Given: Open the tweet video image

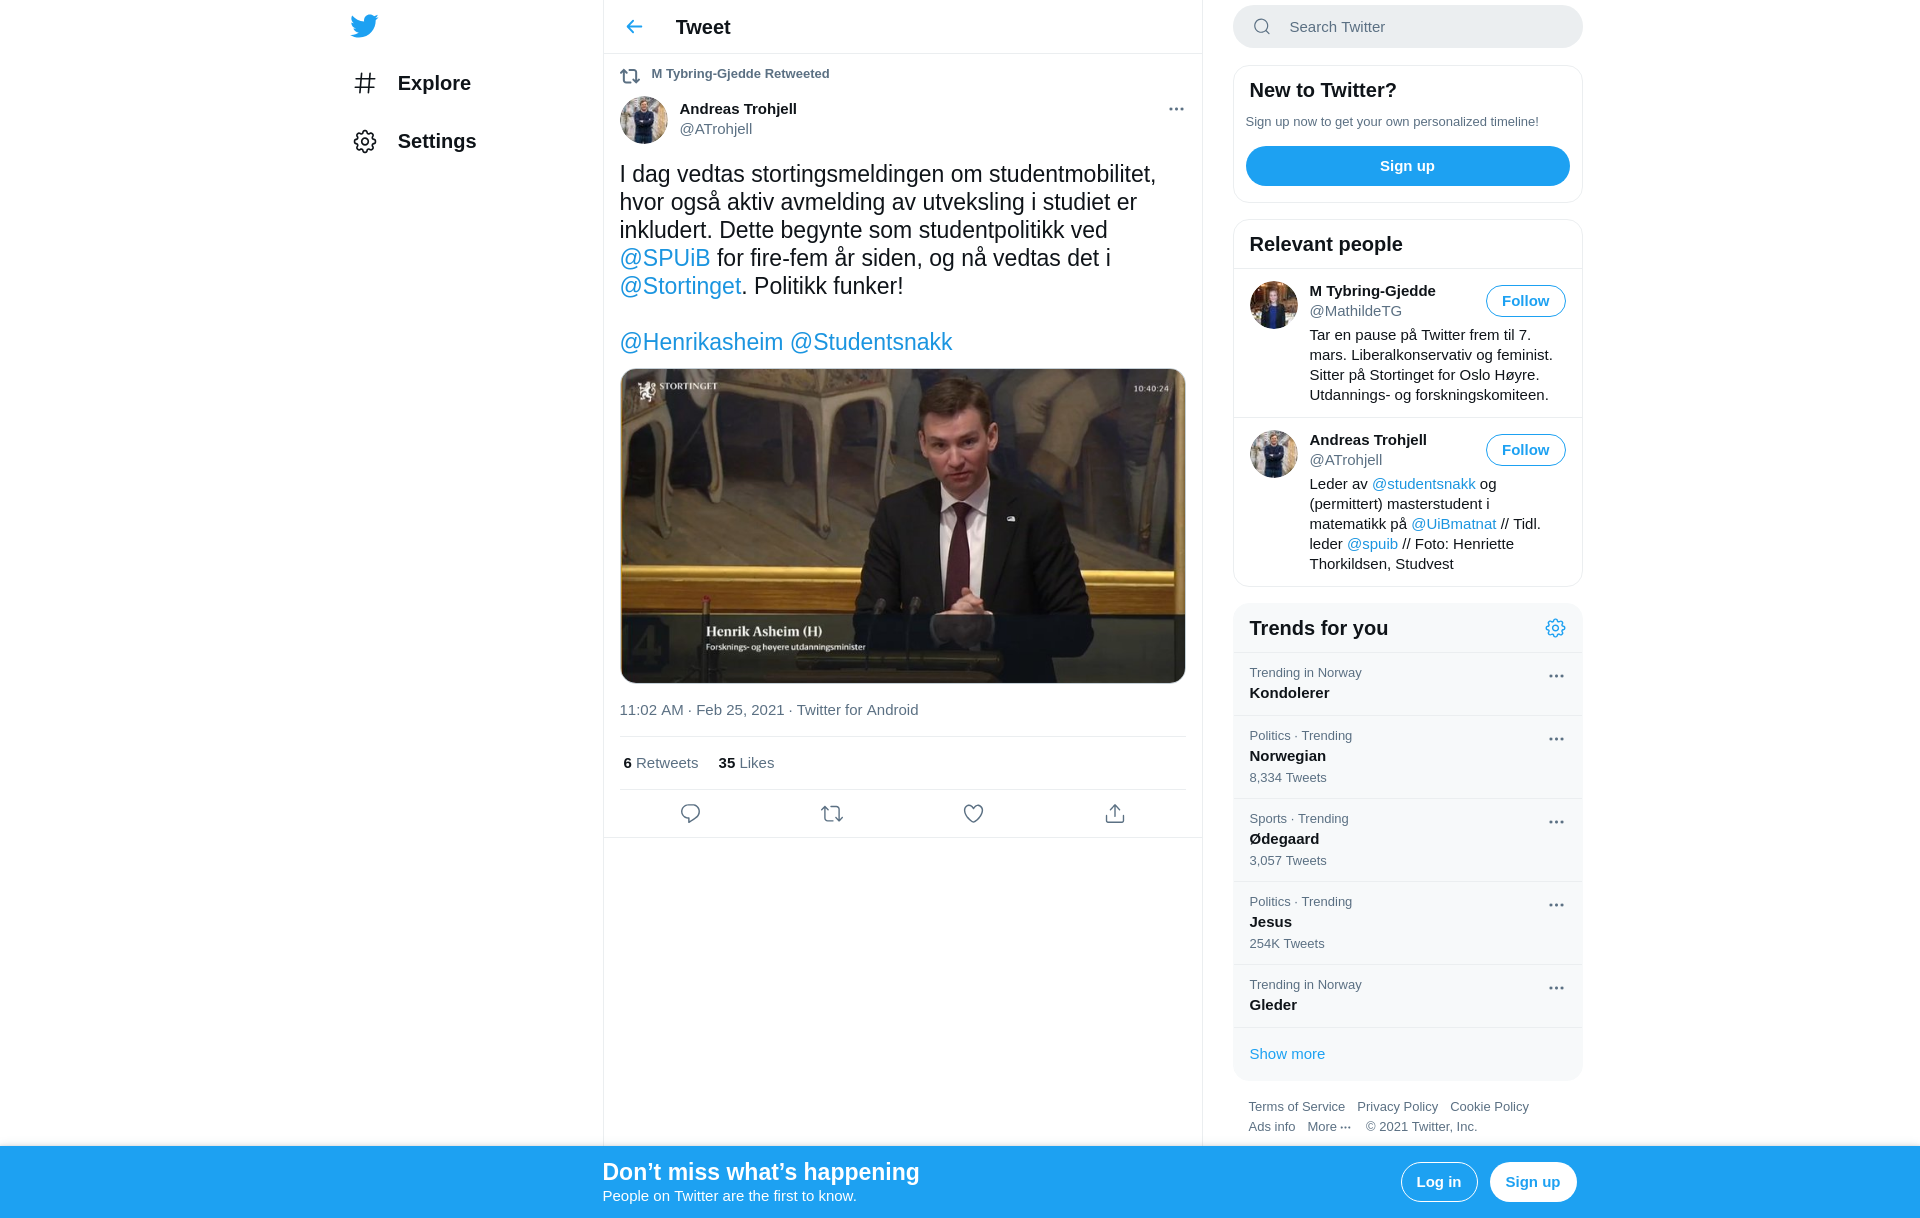Looking at the screenshot, I should click(903, 526).
